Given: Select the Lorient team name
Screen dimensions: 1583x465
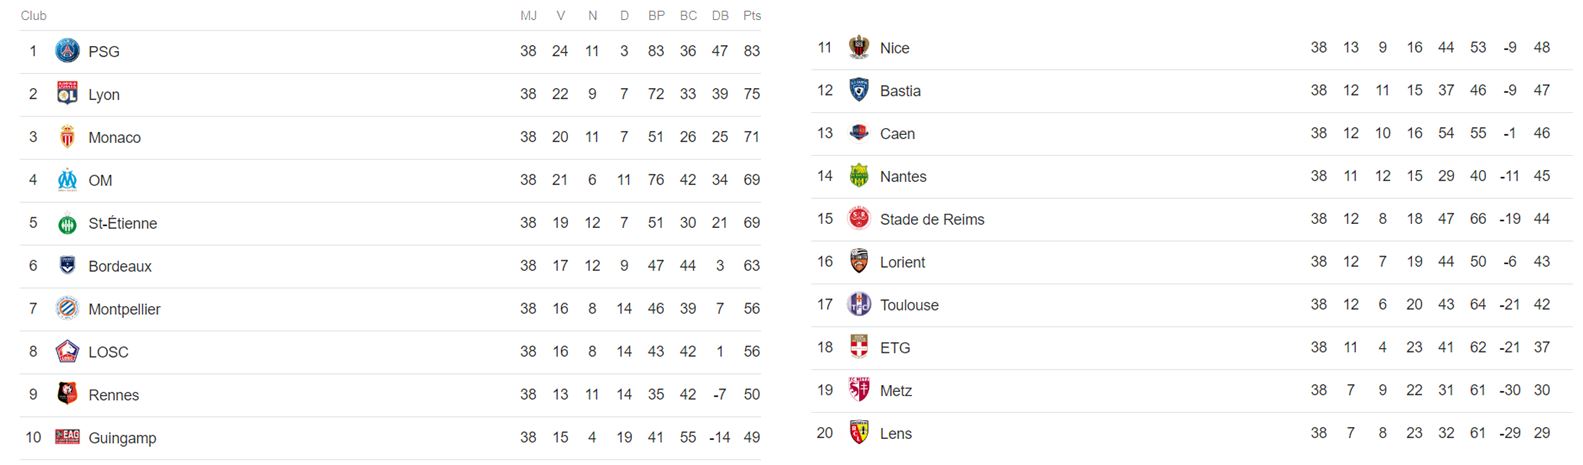Looking at the screenshot, I should (902, 262).
